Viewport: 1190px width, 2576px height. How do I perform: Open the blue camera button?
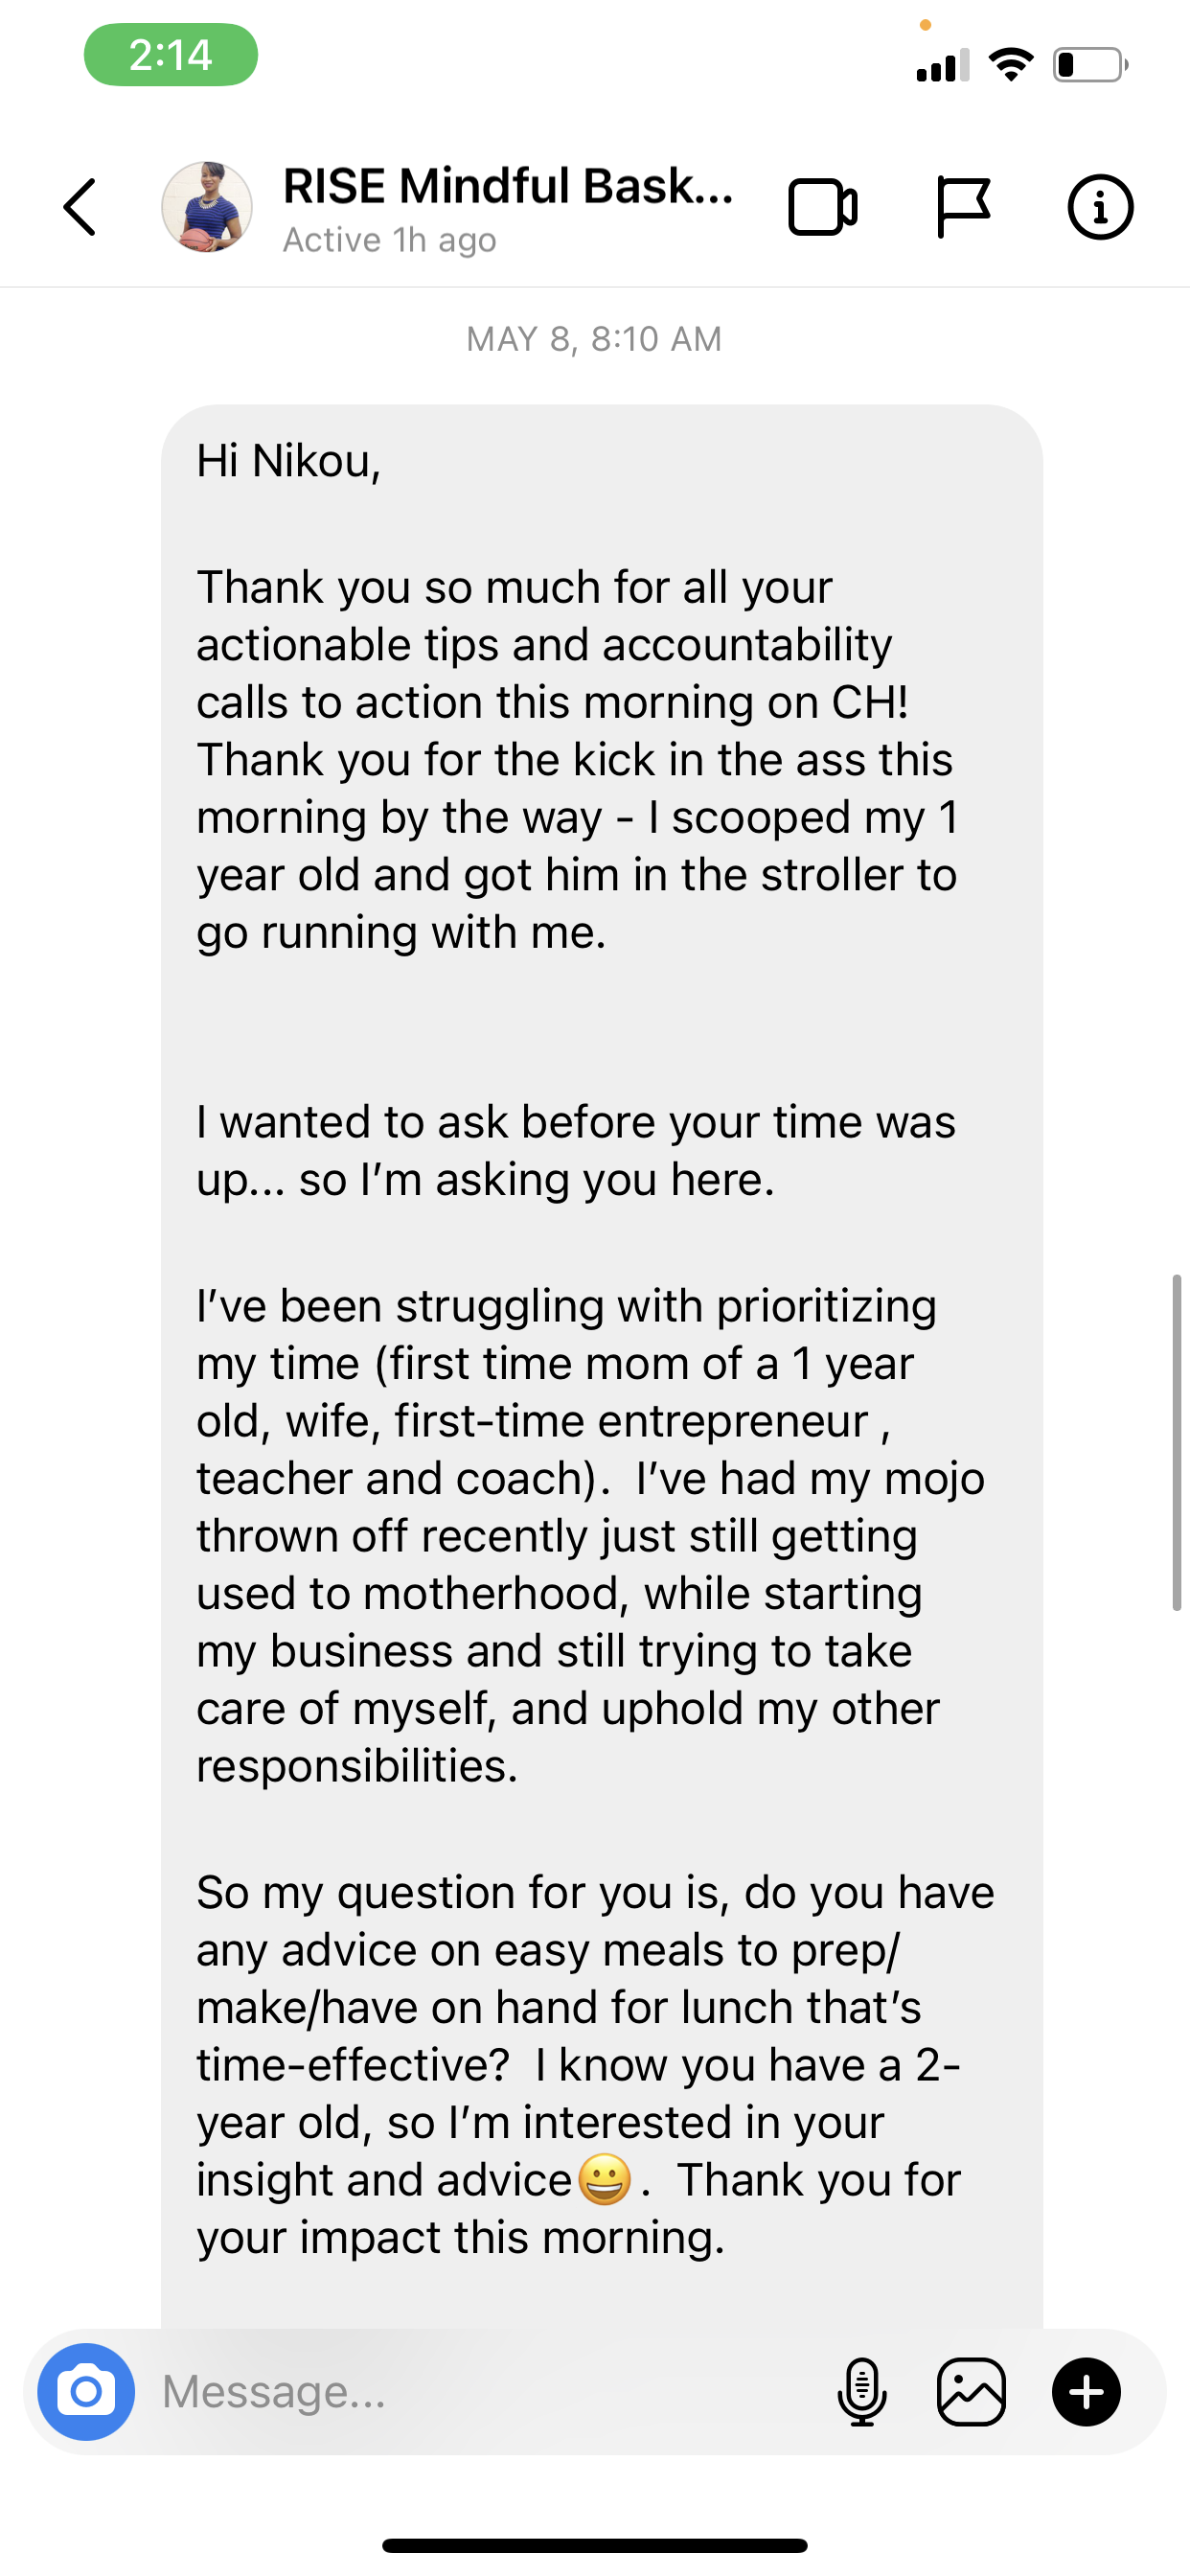coord(86,2391)
